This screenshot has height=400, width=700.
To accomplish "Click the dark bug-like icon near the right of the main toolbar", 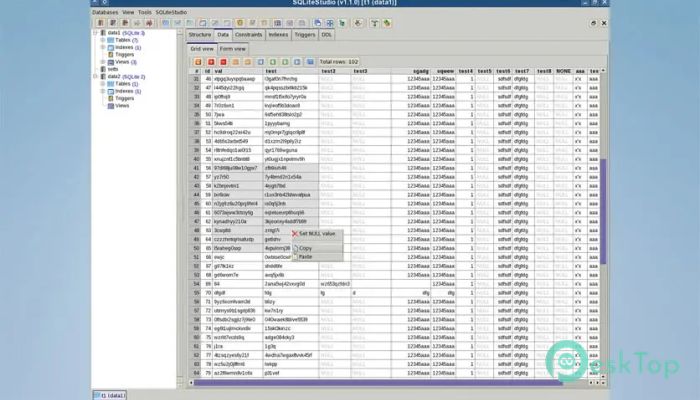I will coord(358,23).
